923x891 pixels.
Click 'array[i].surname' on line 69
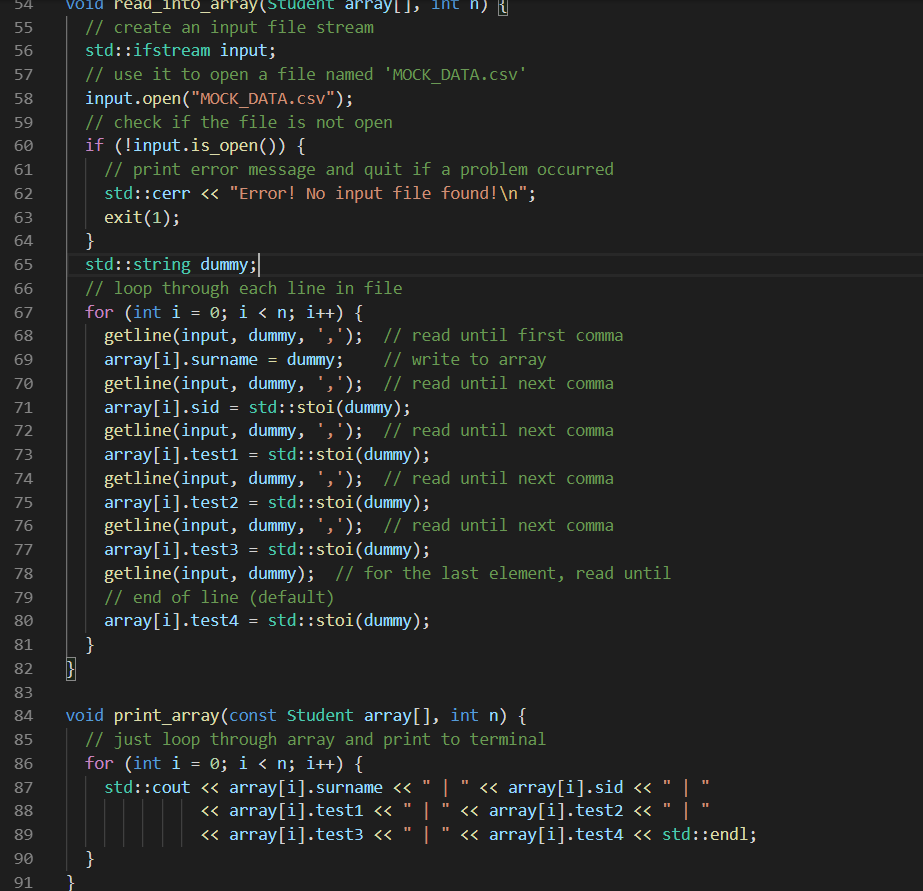point(181,360)
